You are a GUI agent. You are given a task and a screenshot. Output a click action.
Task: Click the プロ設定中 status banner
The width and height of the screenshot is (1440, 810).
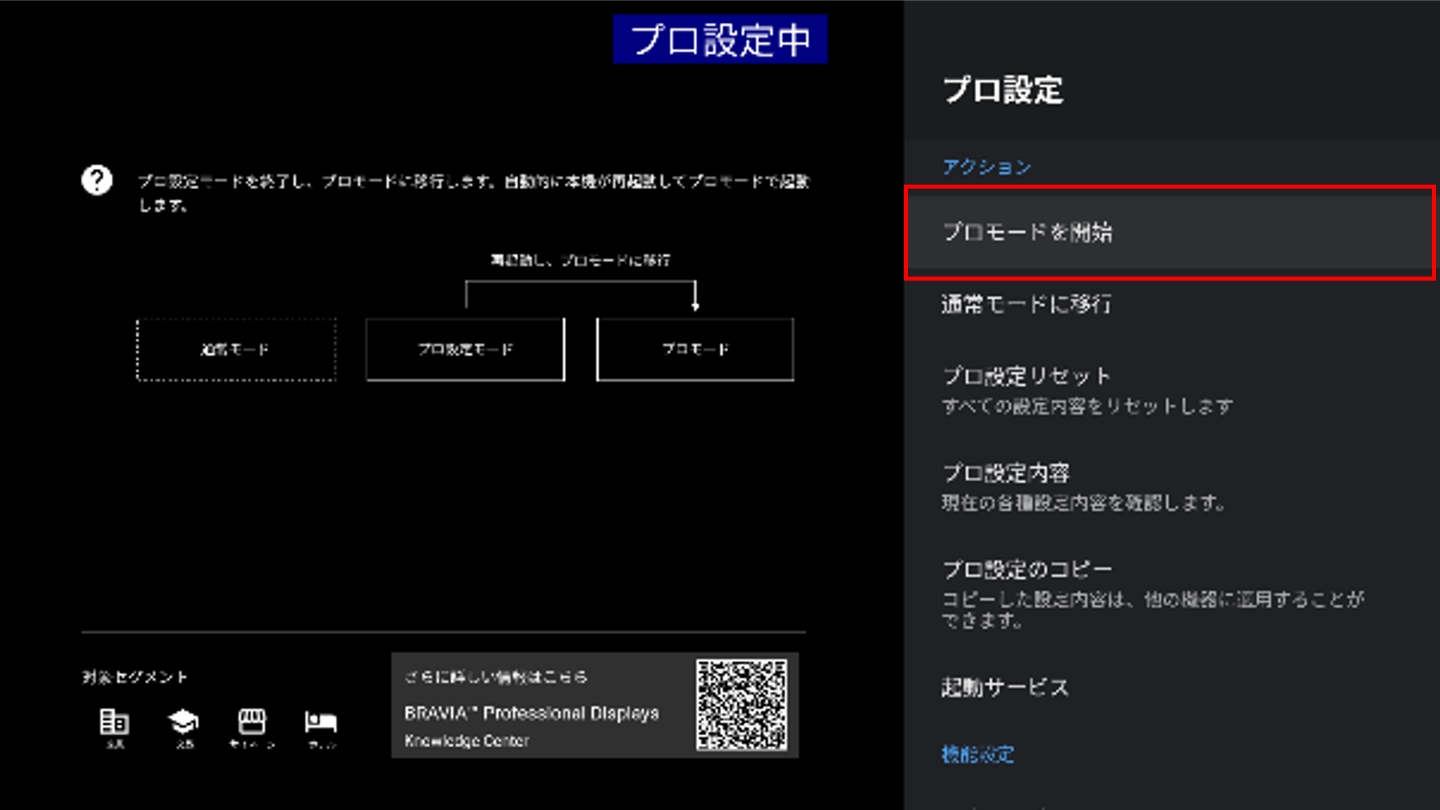720,40
